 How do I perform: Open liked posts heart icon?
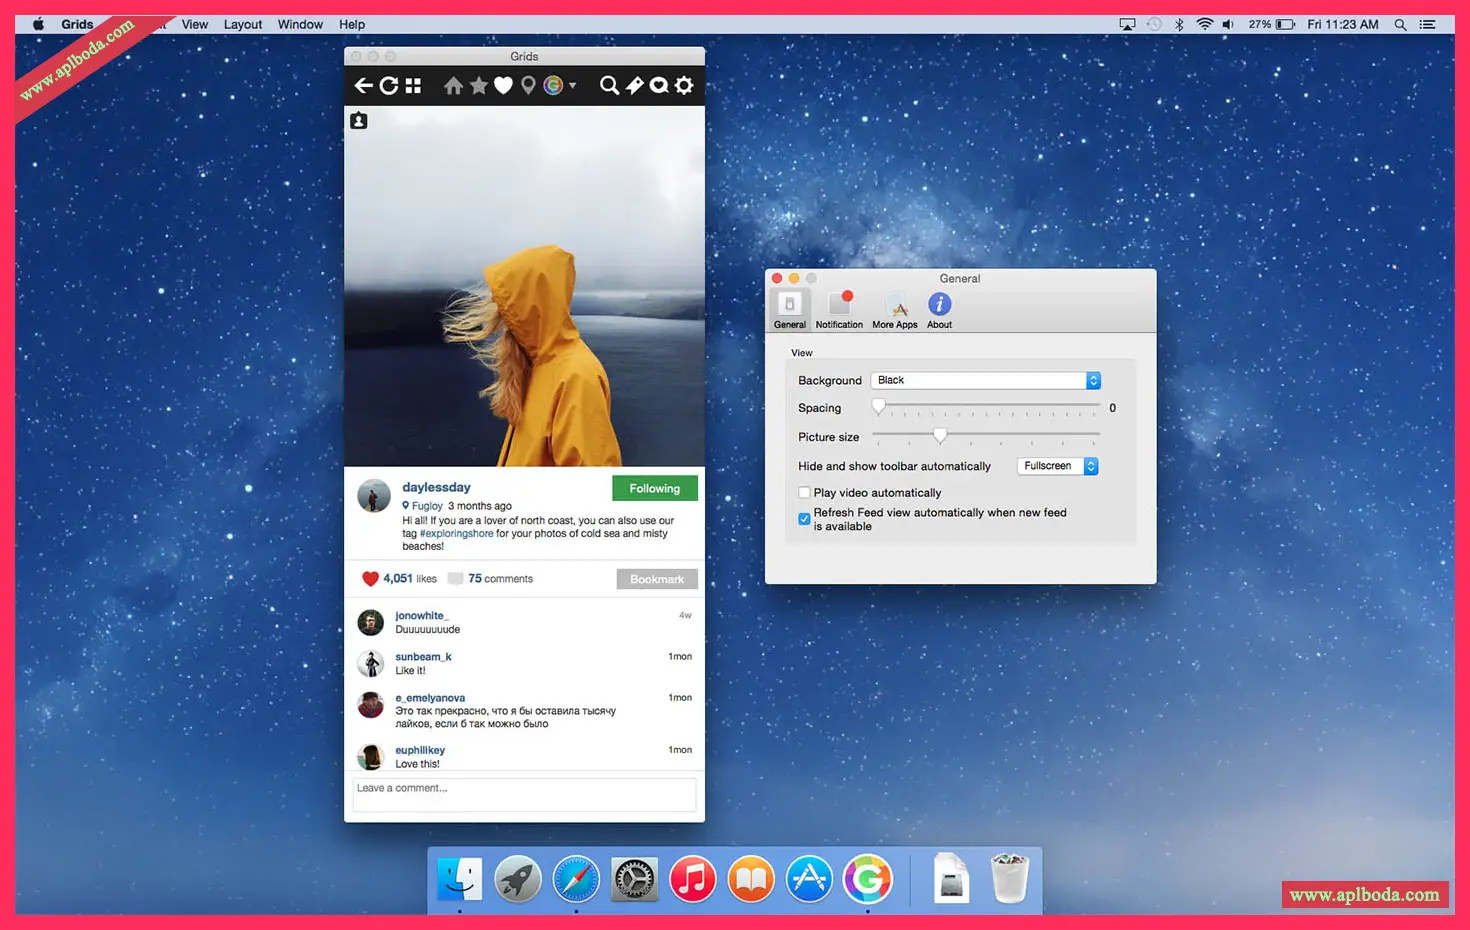(x=503, y=86)
